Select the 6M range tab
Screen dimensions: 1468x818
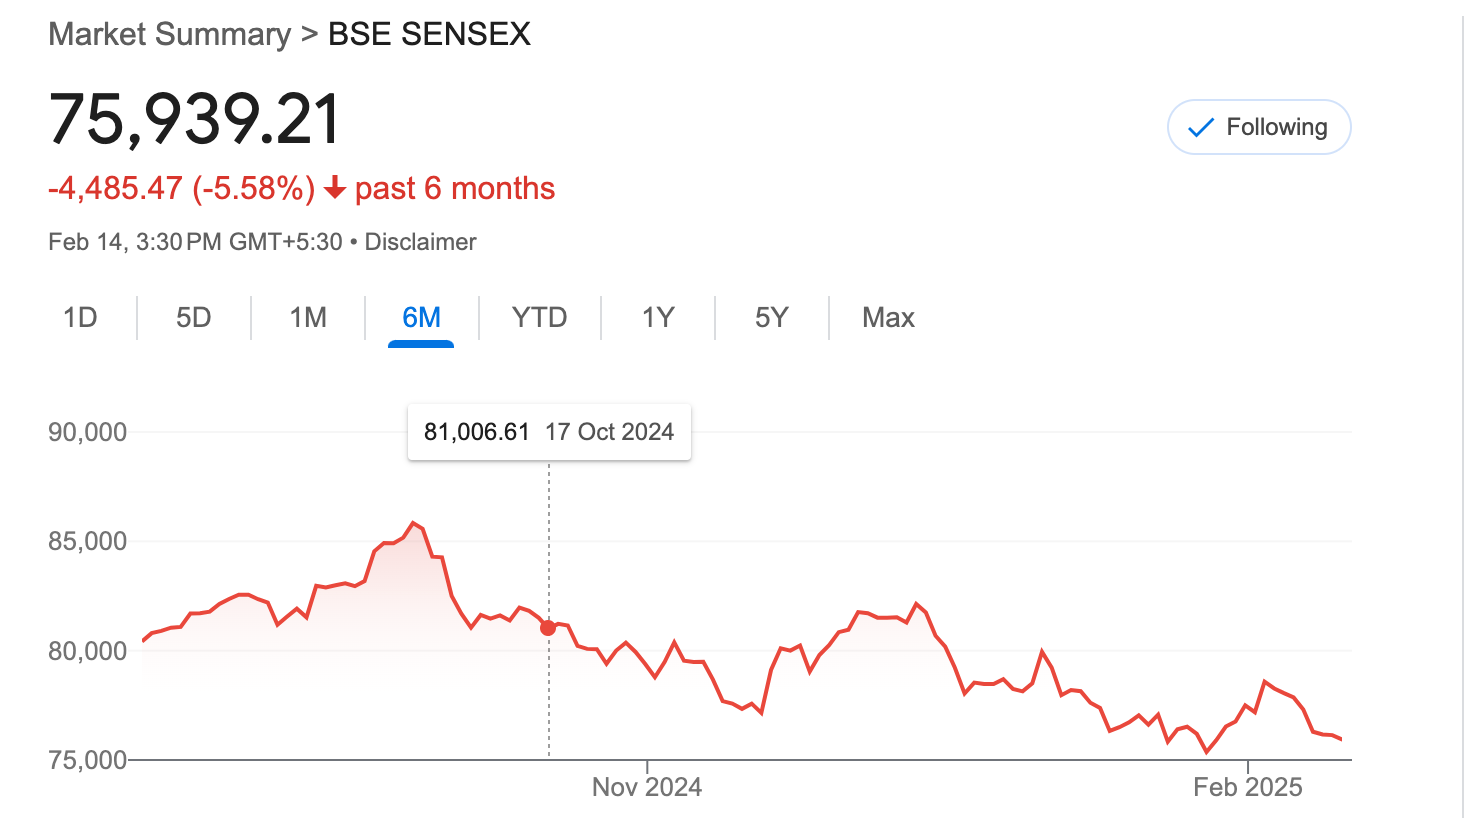point(421,318)
